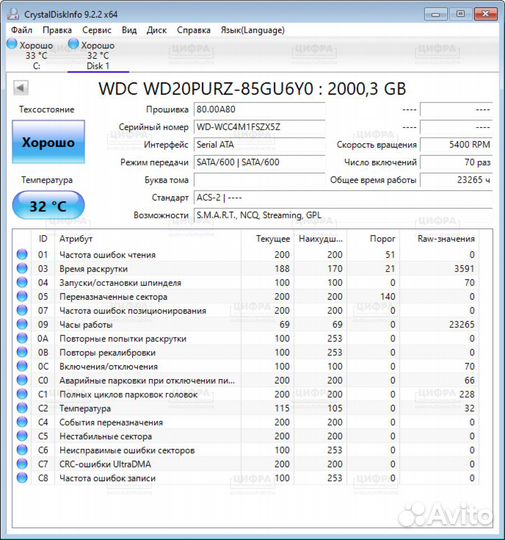The height and width of the screenshot is (540, 505).
Task: Click the rotation speed value 5400 RPM
Action: [456, 145]
